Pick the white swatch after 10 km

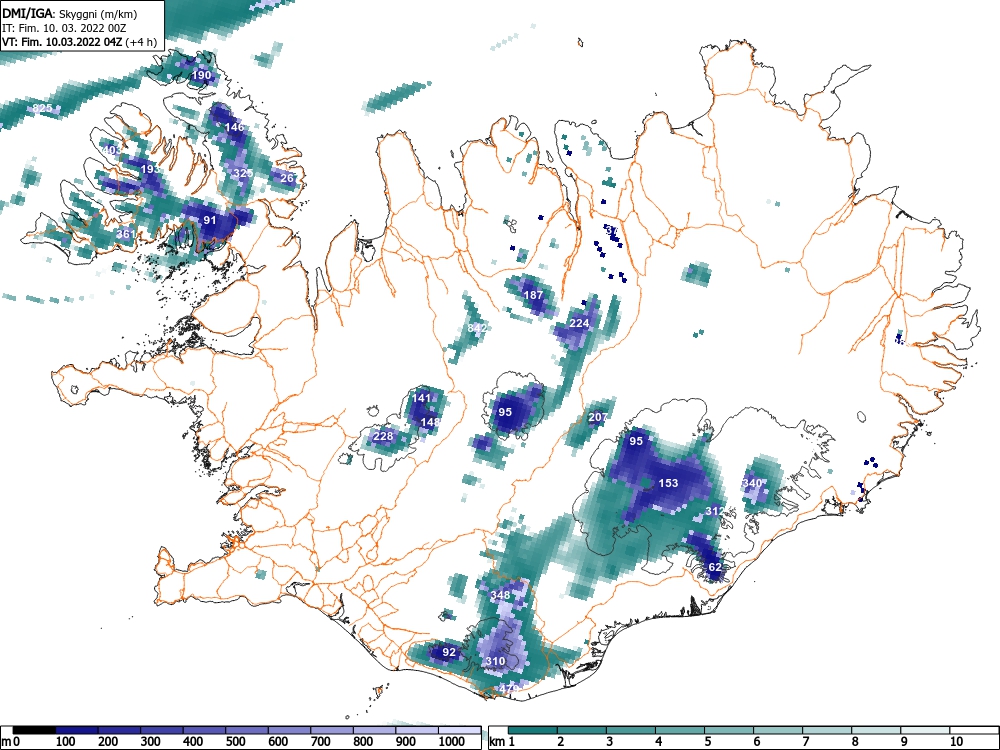pyautogui.click(x=974, y=730)
